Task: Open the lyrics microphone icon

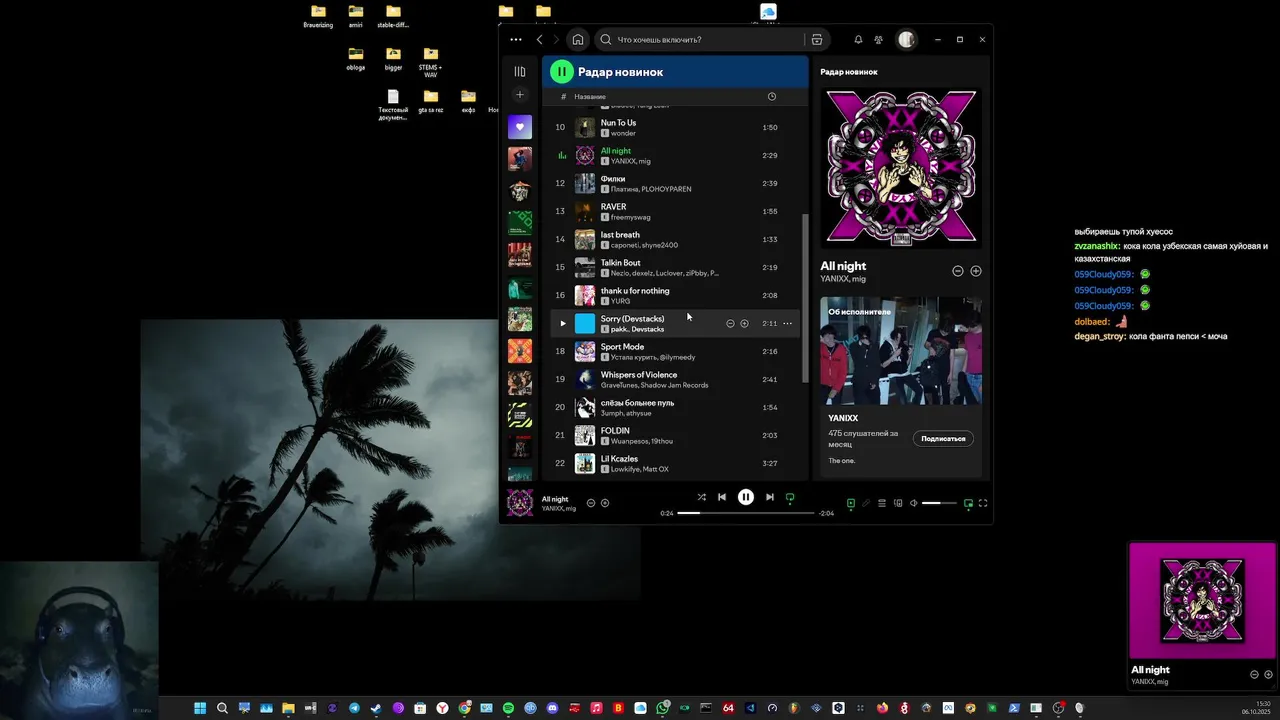Action: [x=866, y=503]
